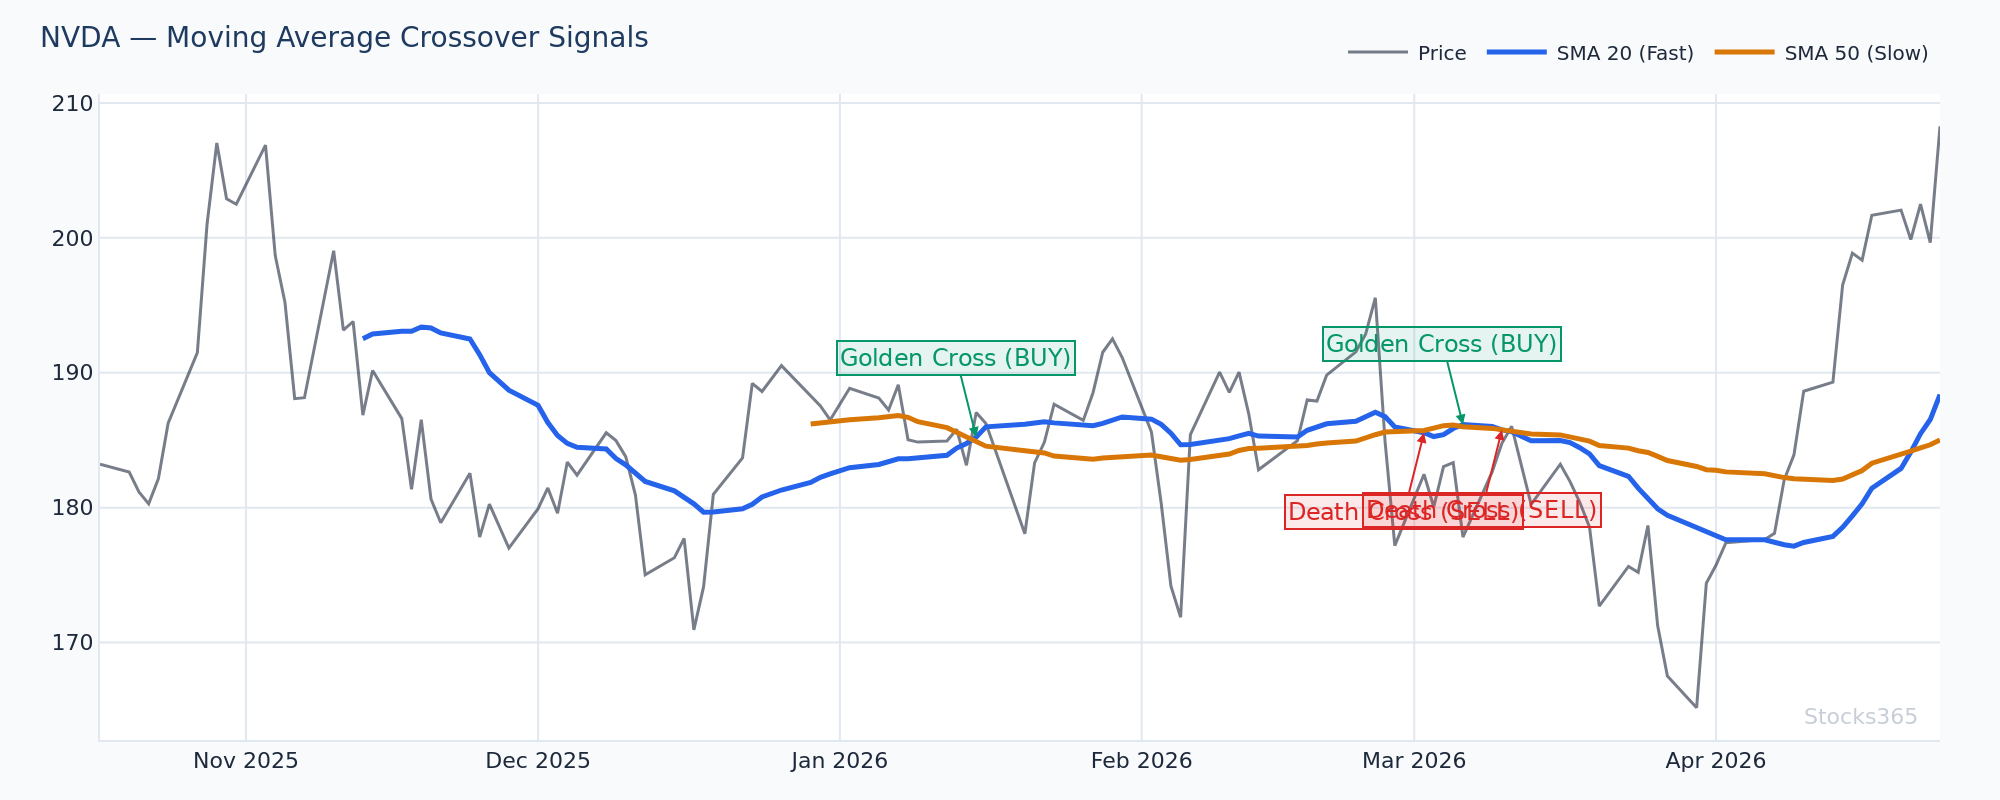Toggle the SMA 20 (Fast) legend entry
This screenshot has height=800, width=2000.
click(1624, 54)
